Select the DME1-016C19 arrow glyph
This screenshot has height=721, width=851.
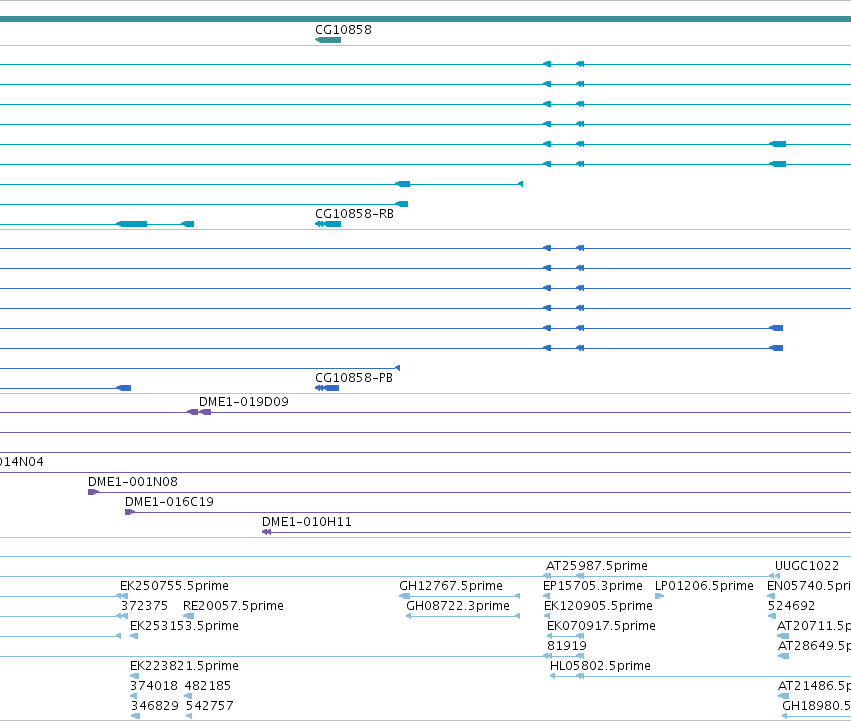pyautogui.click(x=130, y=512)
